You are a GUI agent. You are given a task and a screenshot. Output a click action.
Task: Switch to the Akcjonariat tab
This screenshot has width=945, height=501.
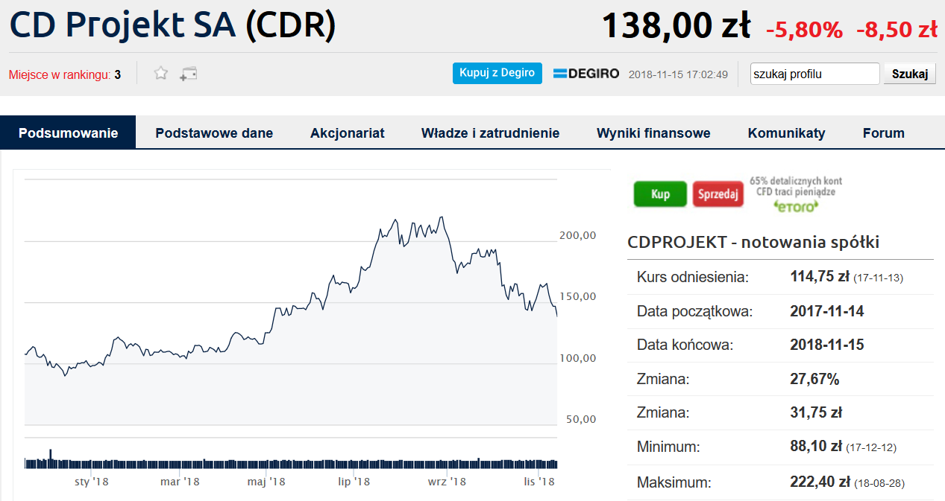click(347, 133)
